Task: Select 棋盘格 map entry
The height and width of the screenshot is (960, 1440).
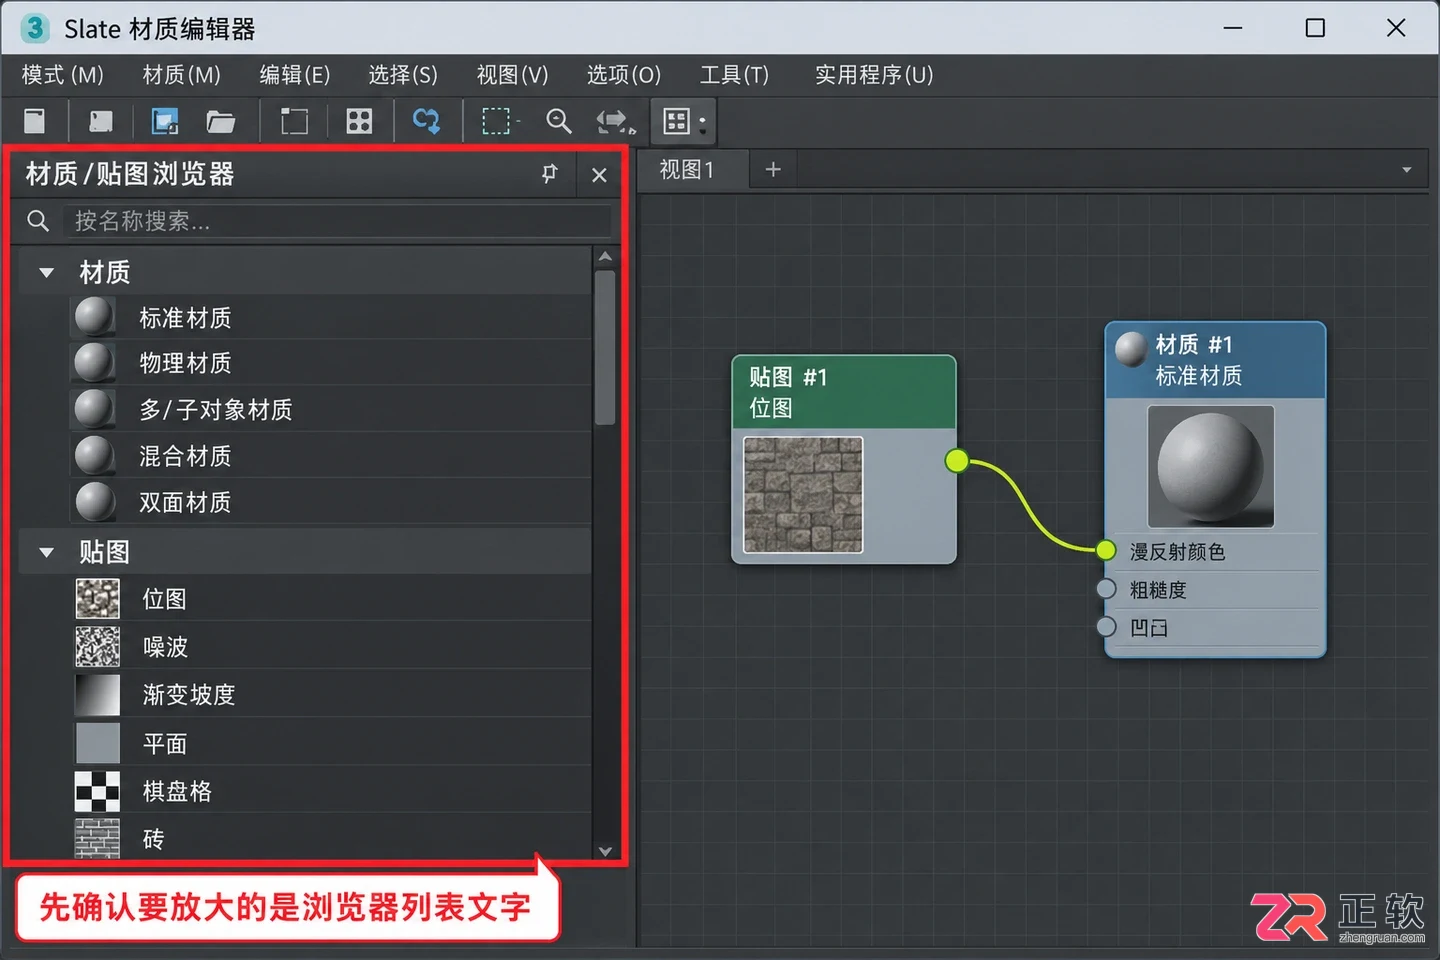Action: click(330, 791)
